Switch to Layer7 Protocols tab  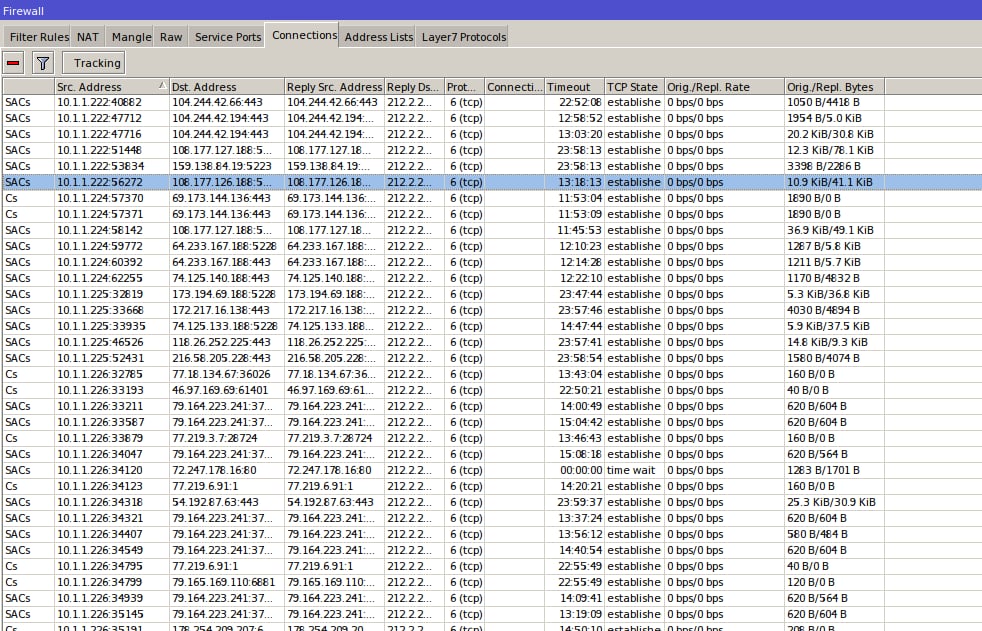click(463, 37)
